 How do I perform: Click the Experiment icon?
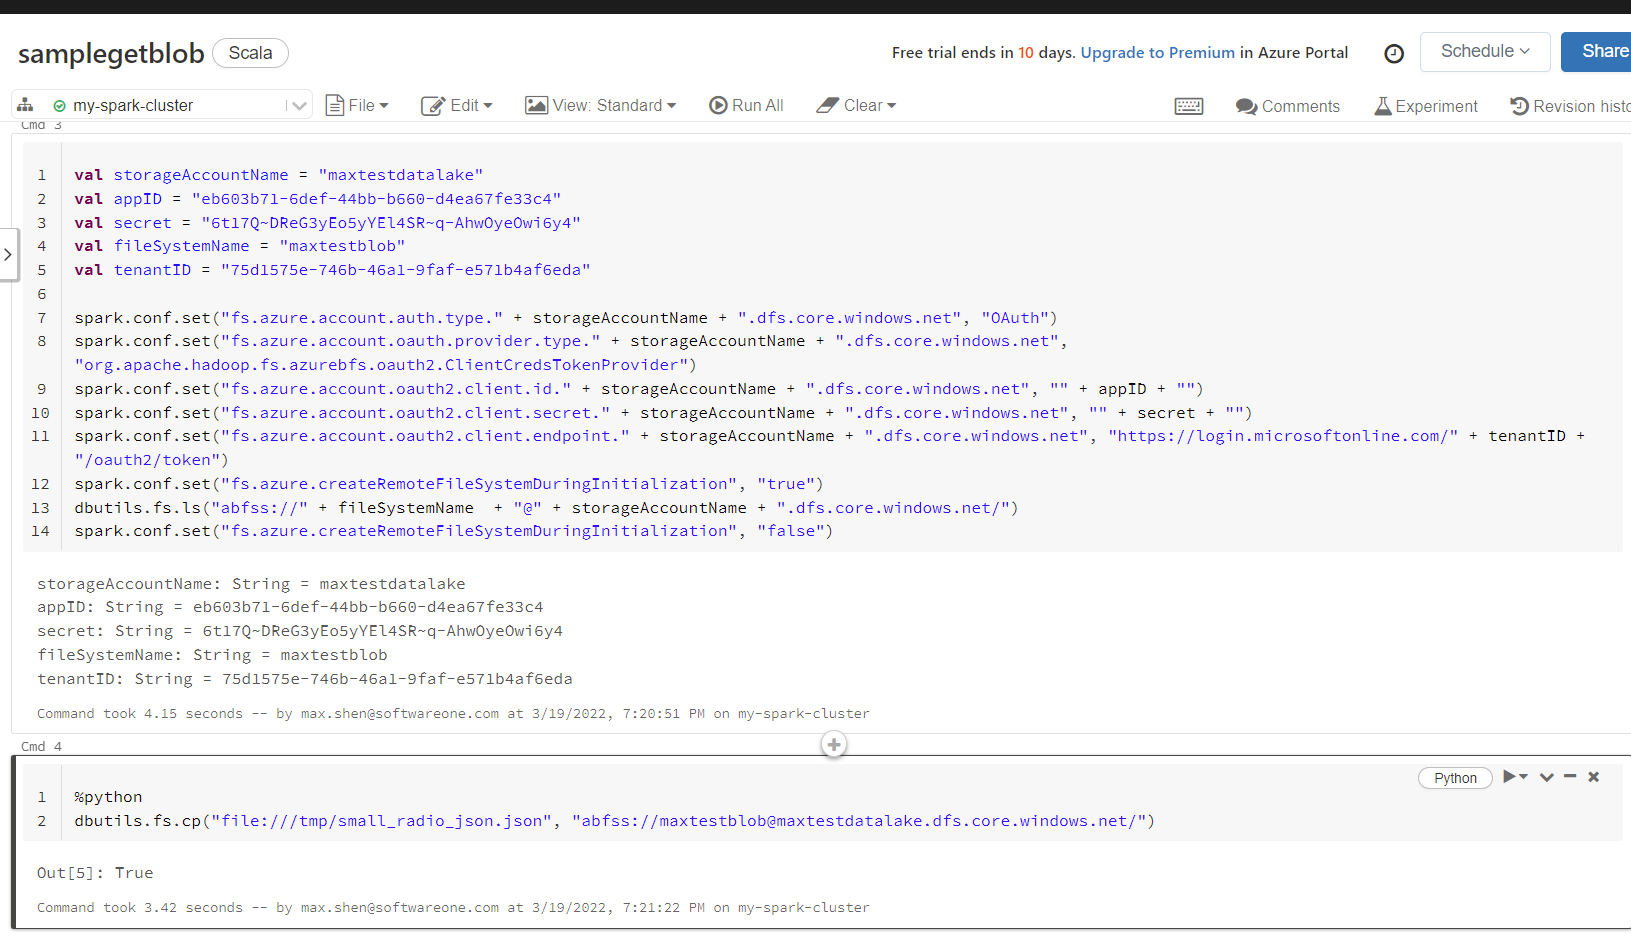pyautogui.click(x=1383, y=106)
